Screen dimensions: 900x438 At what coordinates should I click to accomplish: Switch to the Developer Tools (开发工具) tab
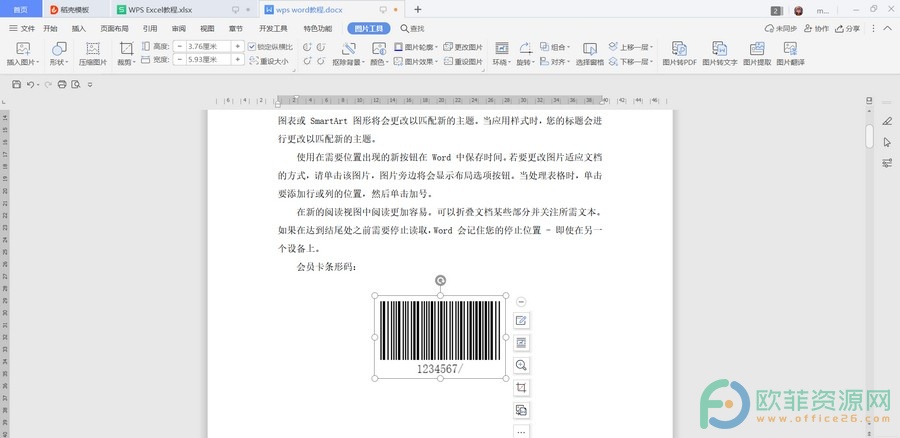[x=273, y=29]
